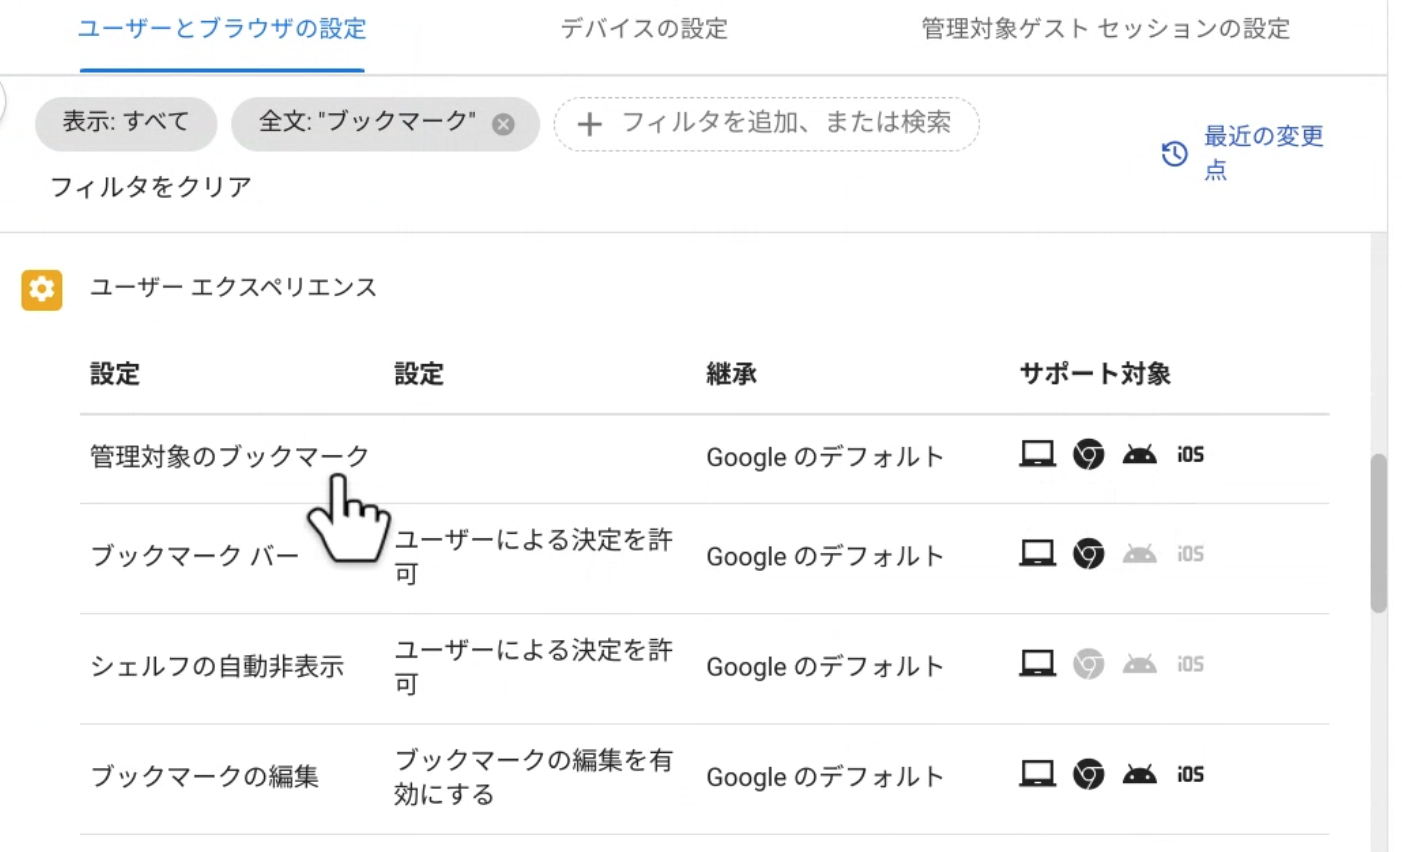Viewport: 1402px width, 852px height.
Task: Select ユーザーとブラウザの設定 tab
Action: click(x=222, y=29)
